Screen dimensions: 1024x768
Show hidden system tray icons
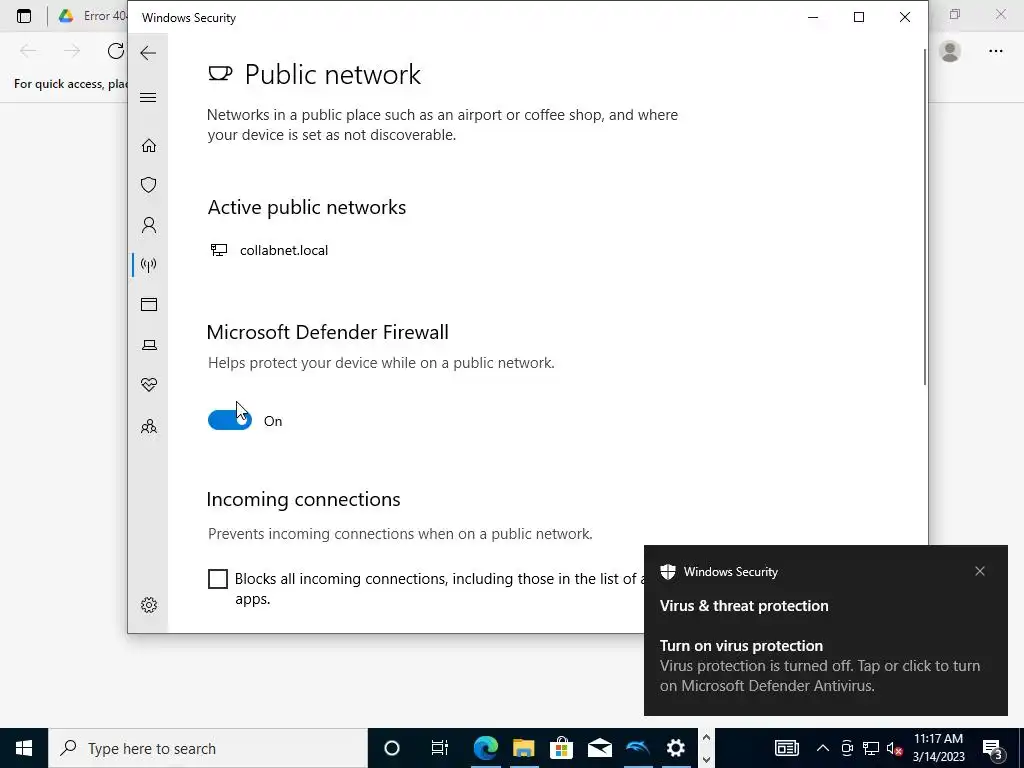[823, 748]
